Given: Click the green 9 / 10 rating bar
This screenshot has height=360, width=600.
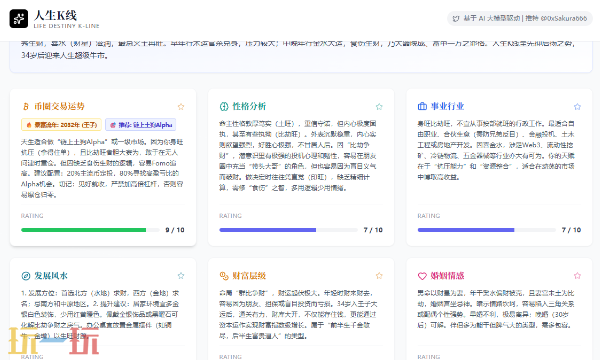Looking at the screenshot, I should tap(90, 230).
